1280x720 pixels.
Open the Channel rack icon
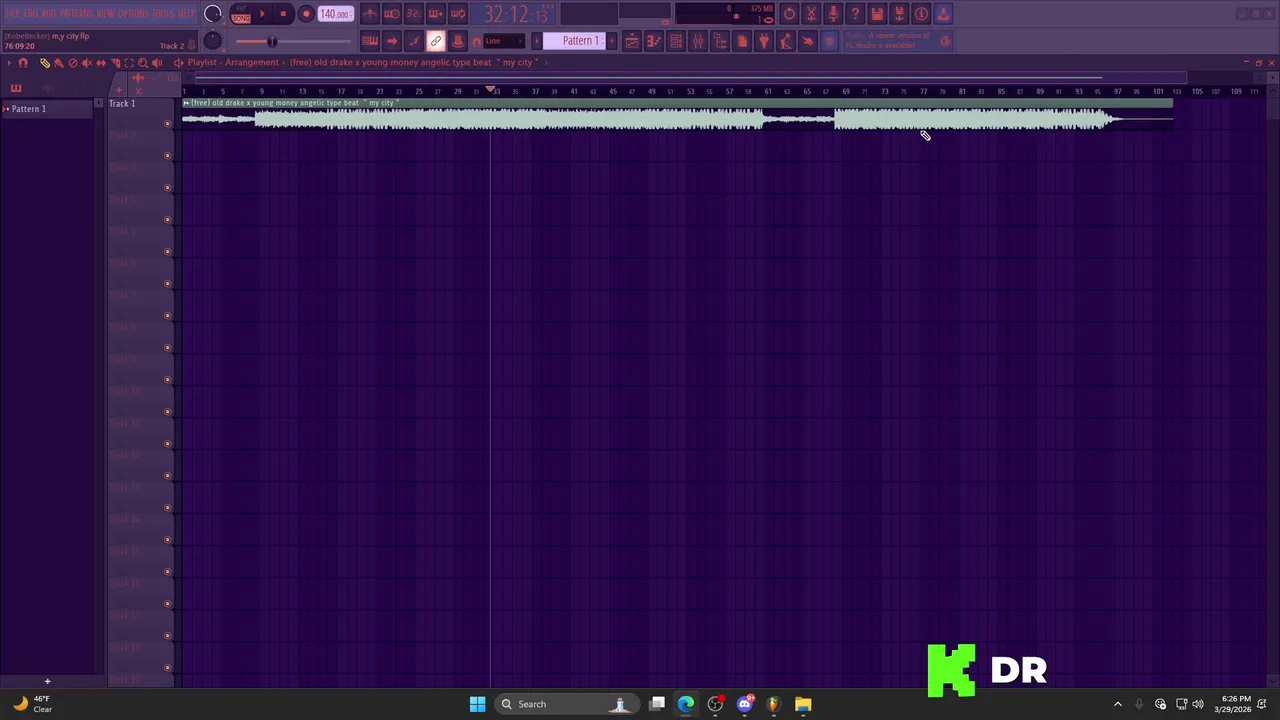(676, 41)
